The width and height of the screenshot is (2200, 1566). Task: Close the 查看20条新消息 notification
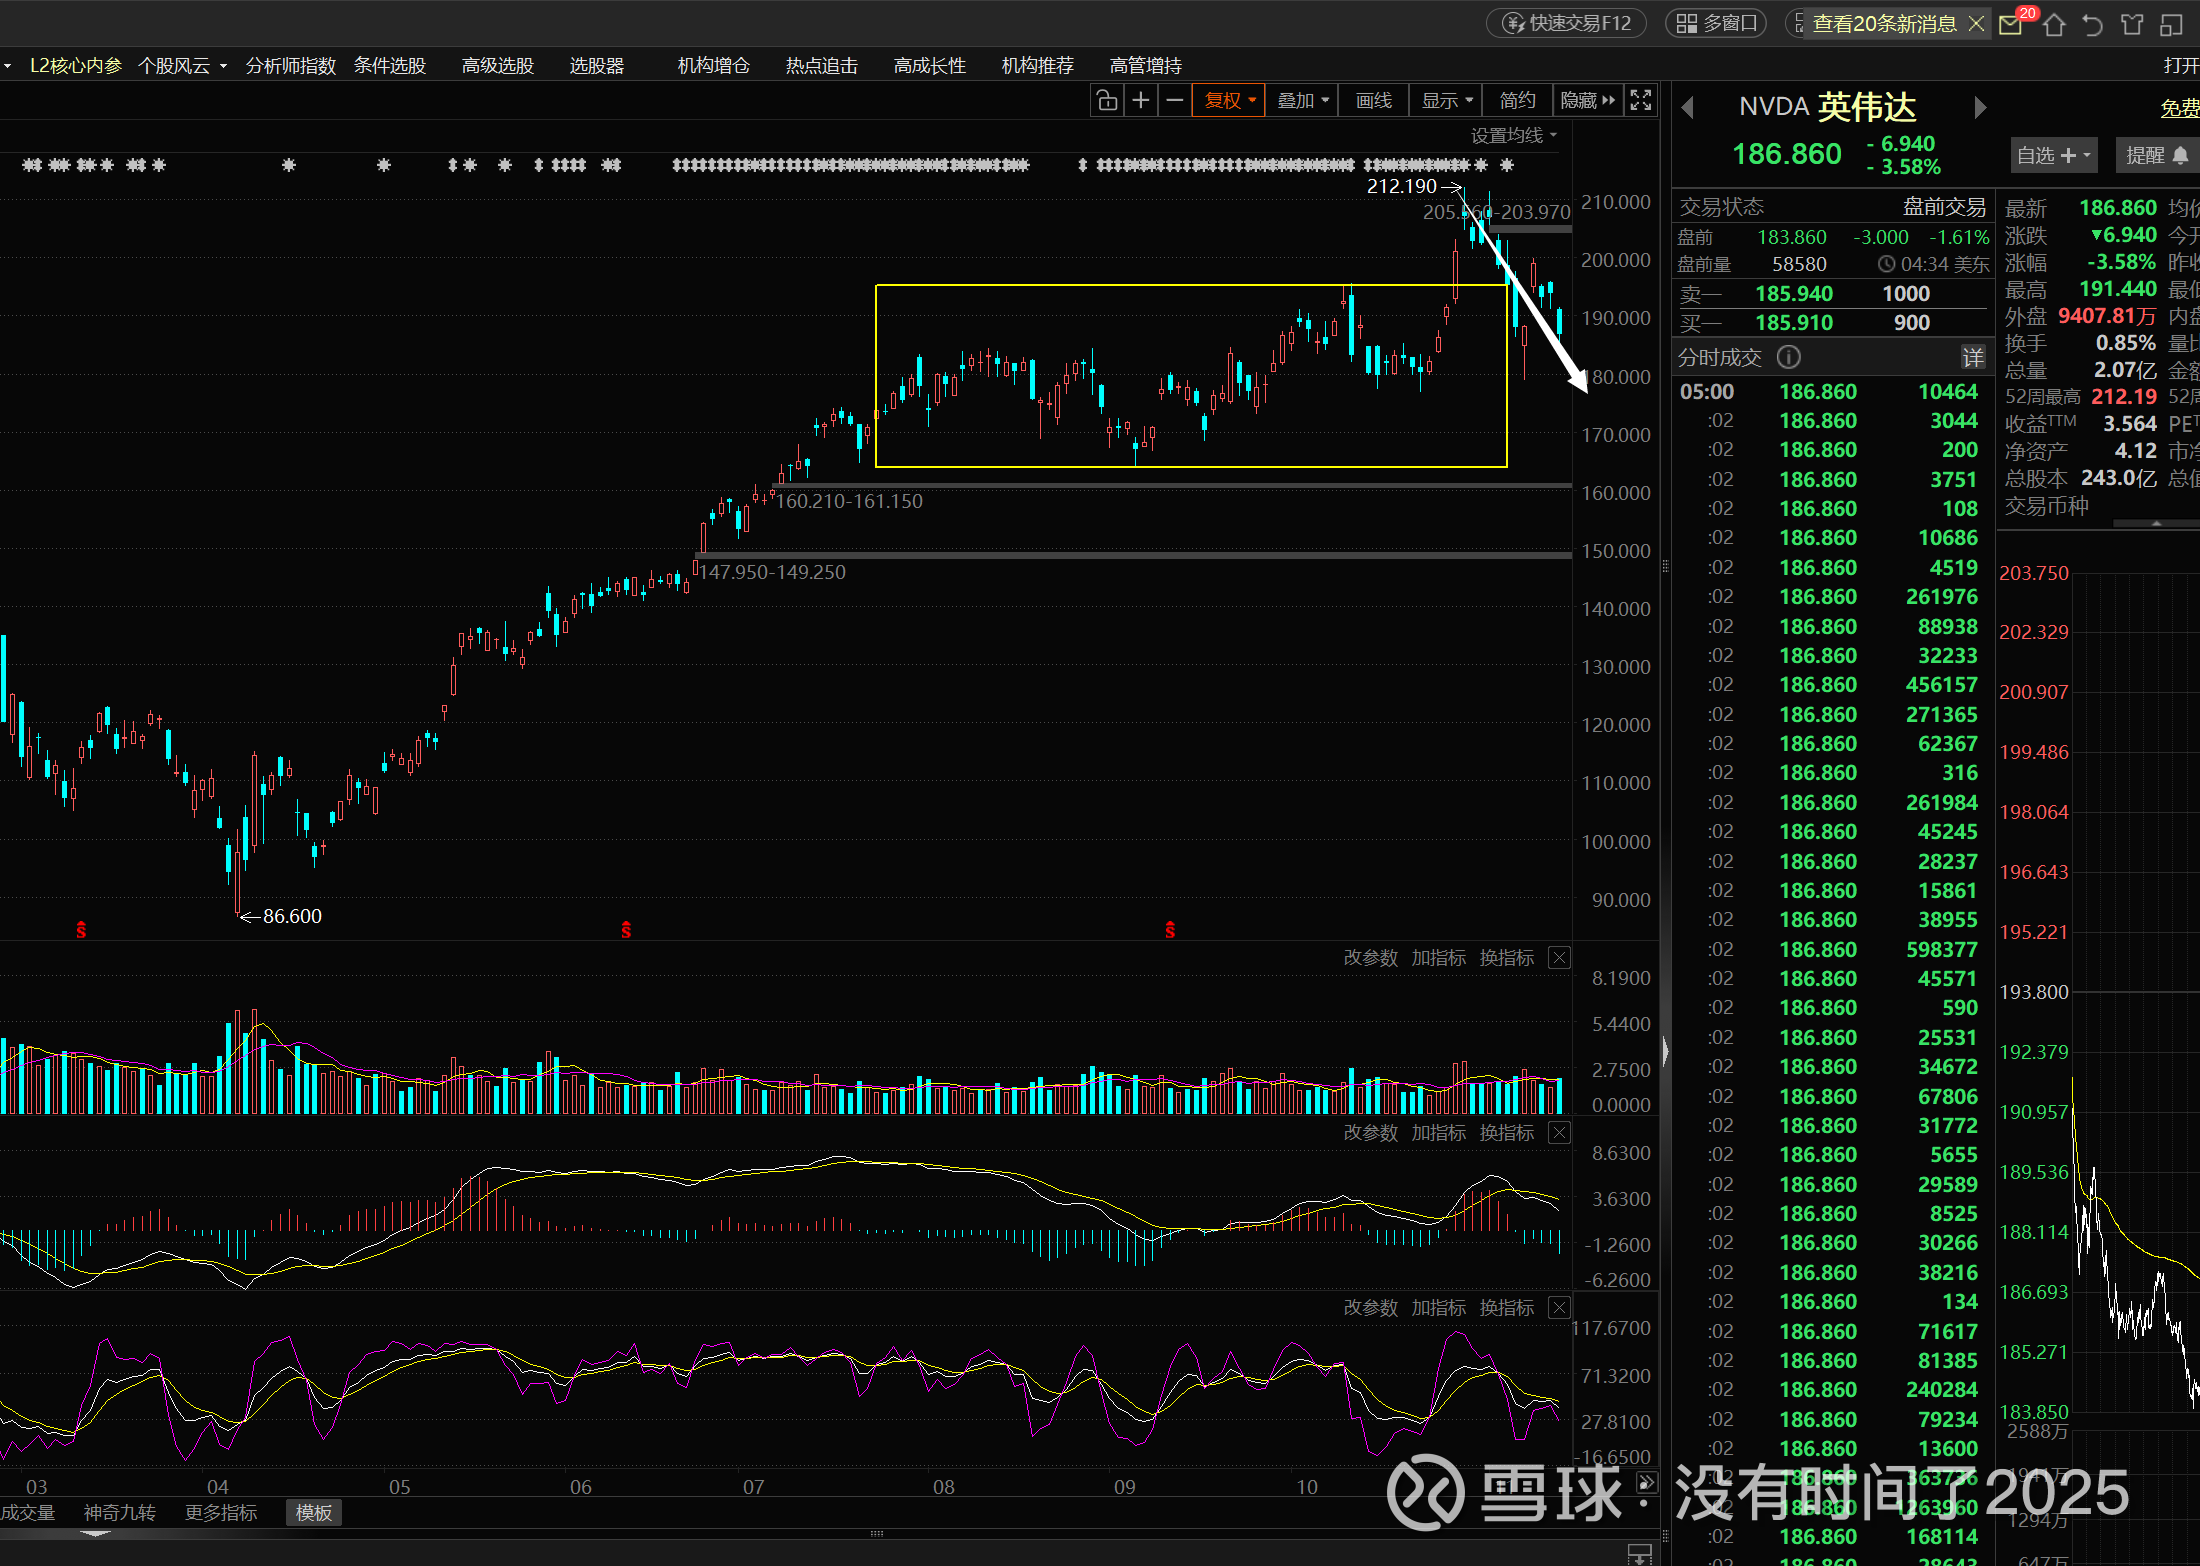click(x=1976, y=23)
